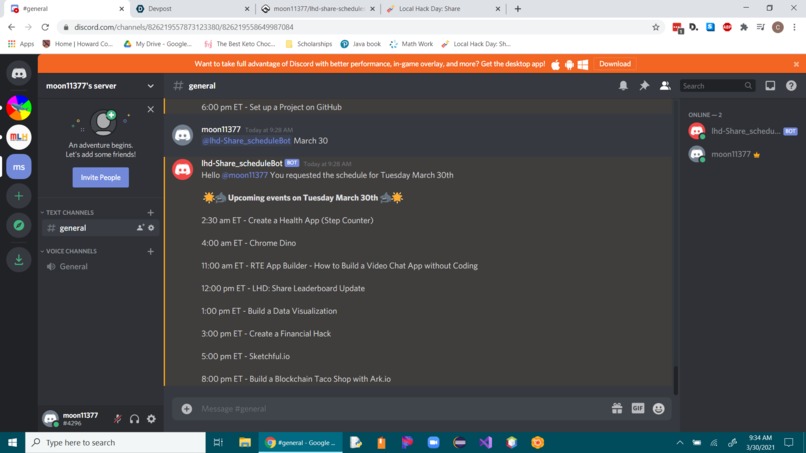This screenshot has height=453, width=806.
Task: Click the Download button in orange banner
Action: click(615, 64)
